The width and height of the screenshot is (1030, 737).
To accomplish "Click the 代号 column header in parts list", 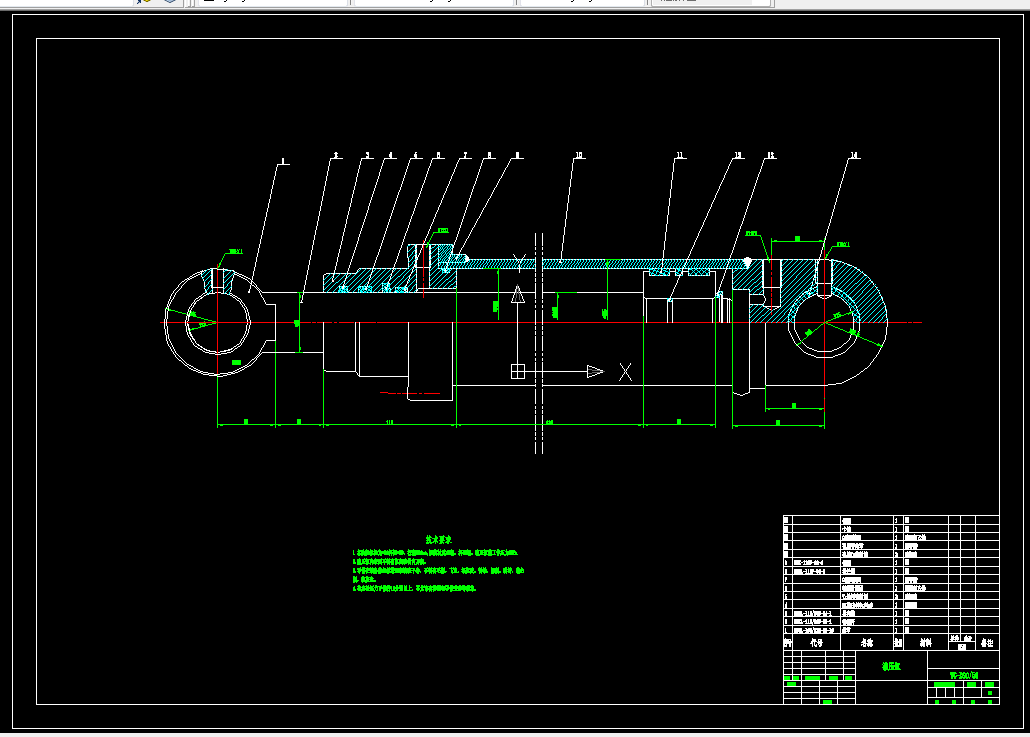I will point(817,642).
